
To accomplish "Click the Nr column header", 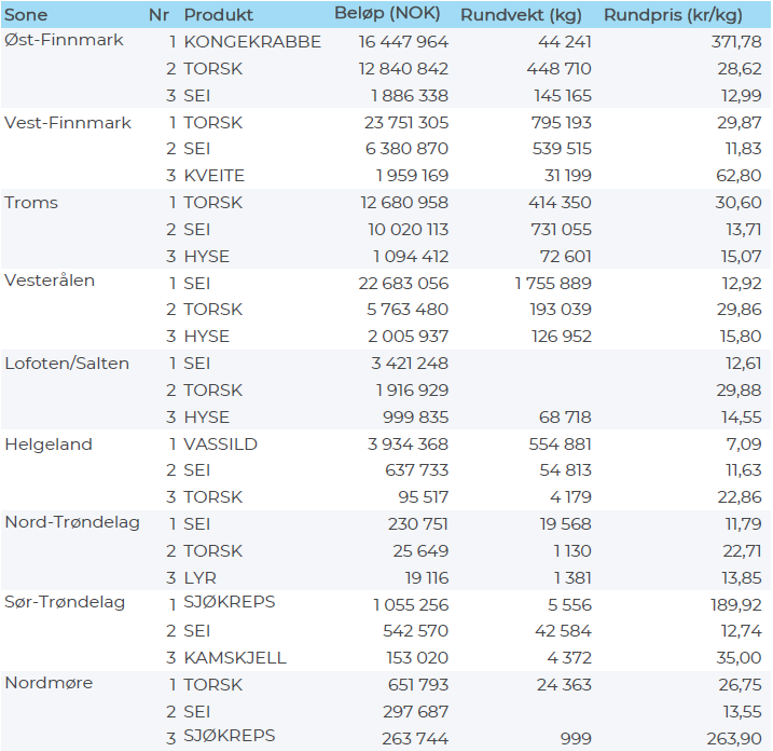I will (158, 16).
